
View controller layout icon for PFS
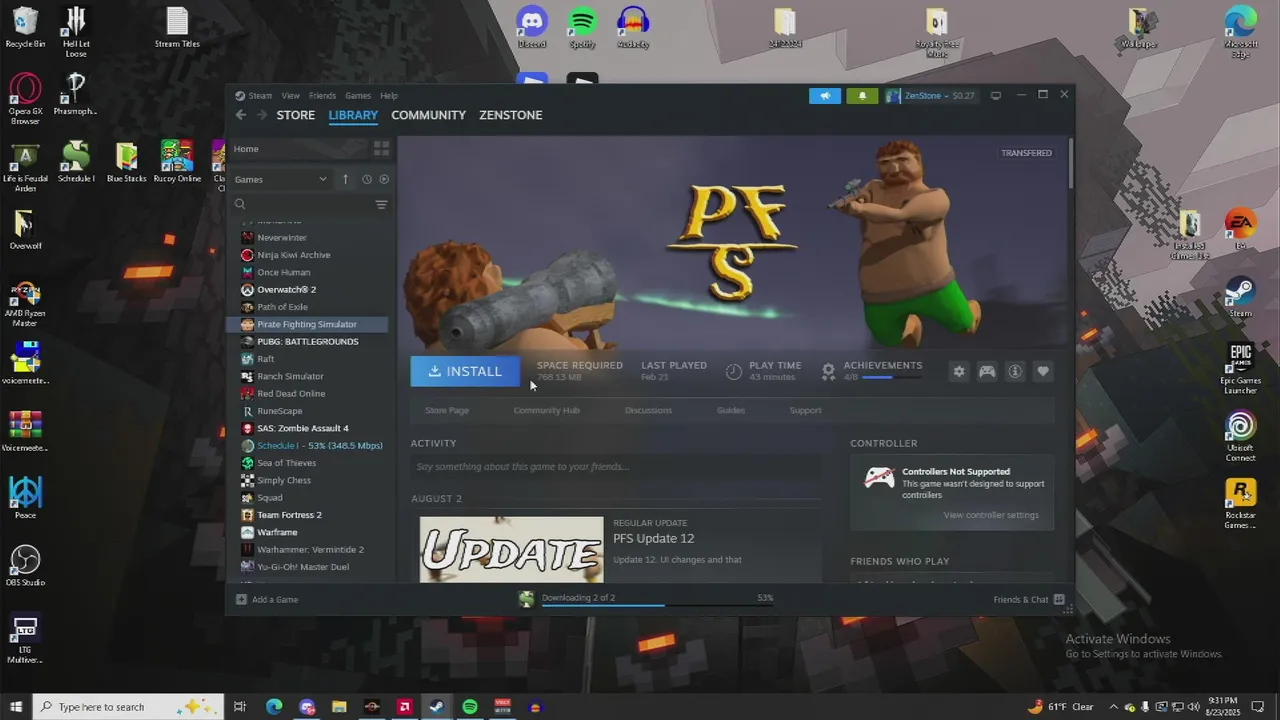pos(987,371)
